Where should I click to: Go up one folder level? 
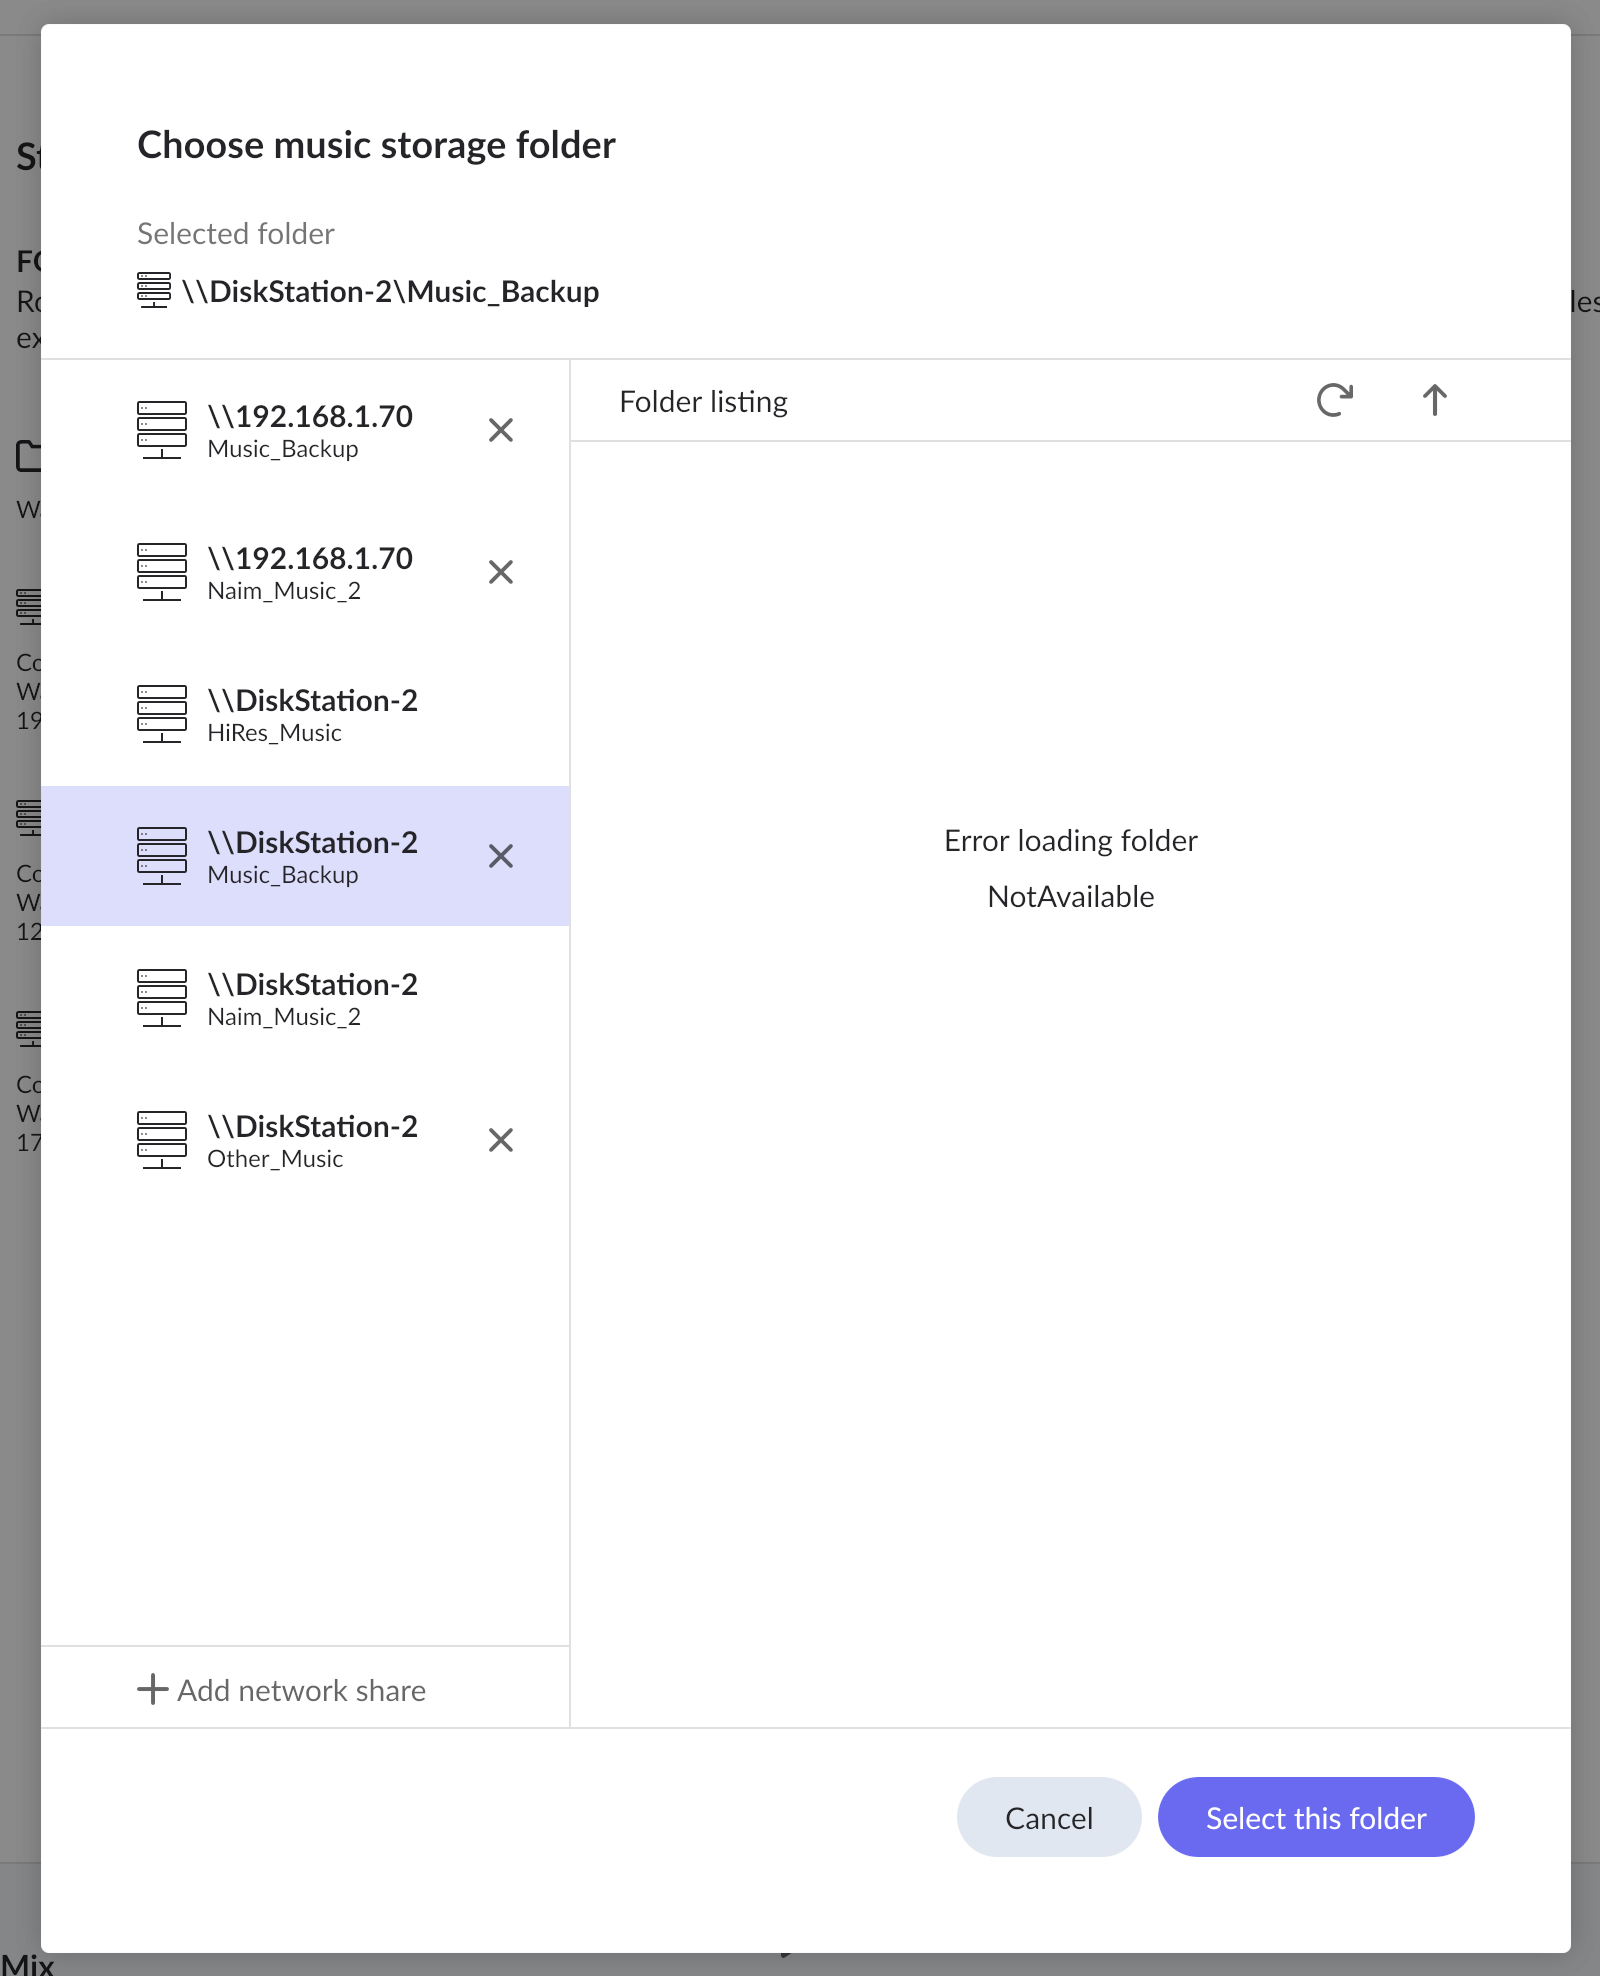coord(1434,400)
